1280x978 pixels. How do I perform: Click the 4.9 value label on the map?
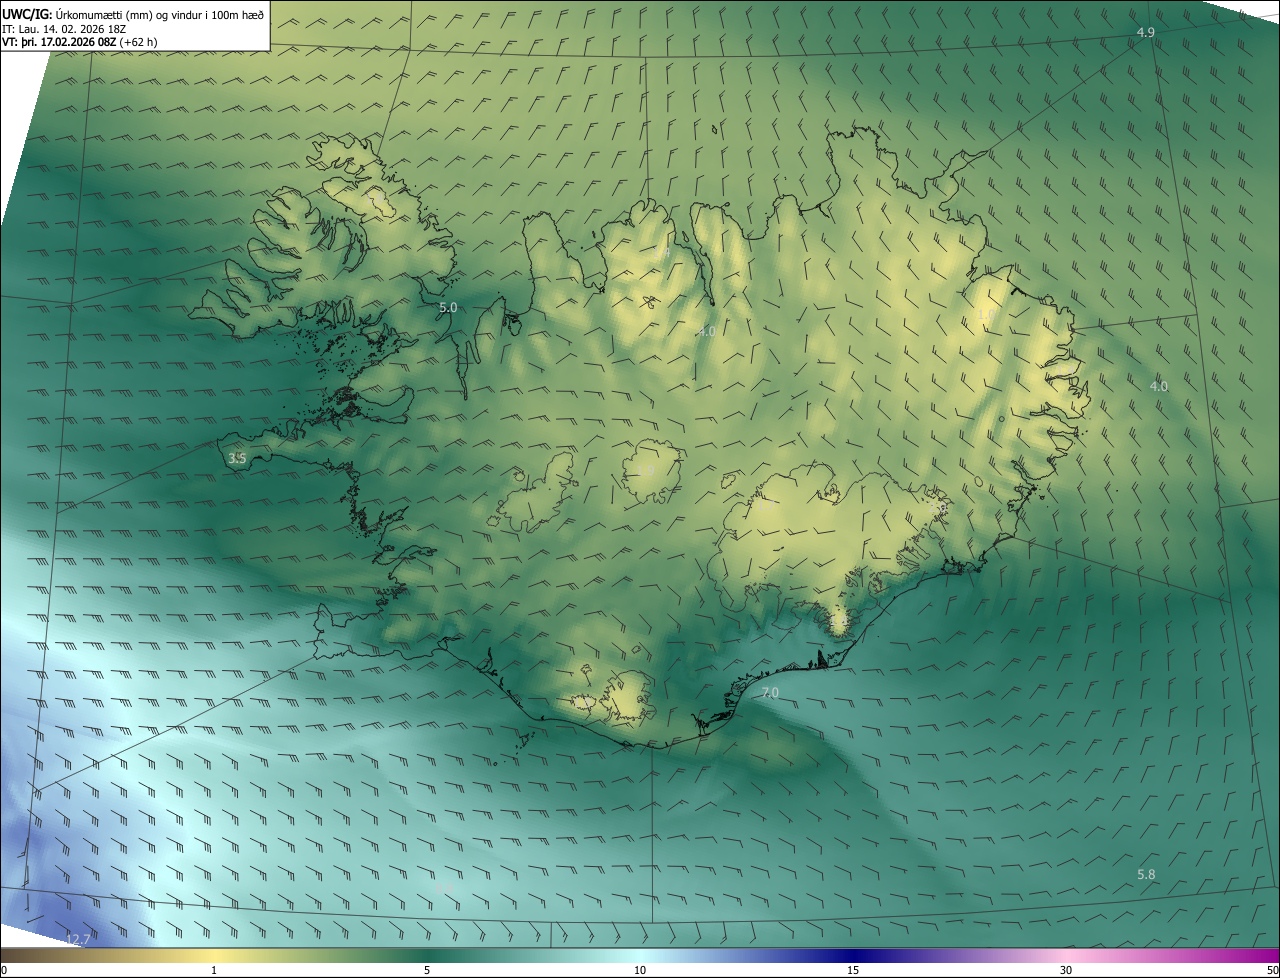tap(1146, 33)
